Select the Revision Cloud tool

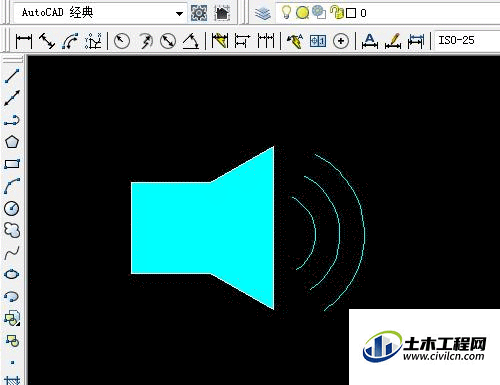tap(12, 230)
